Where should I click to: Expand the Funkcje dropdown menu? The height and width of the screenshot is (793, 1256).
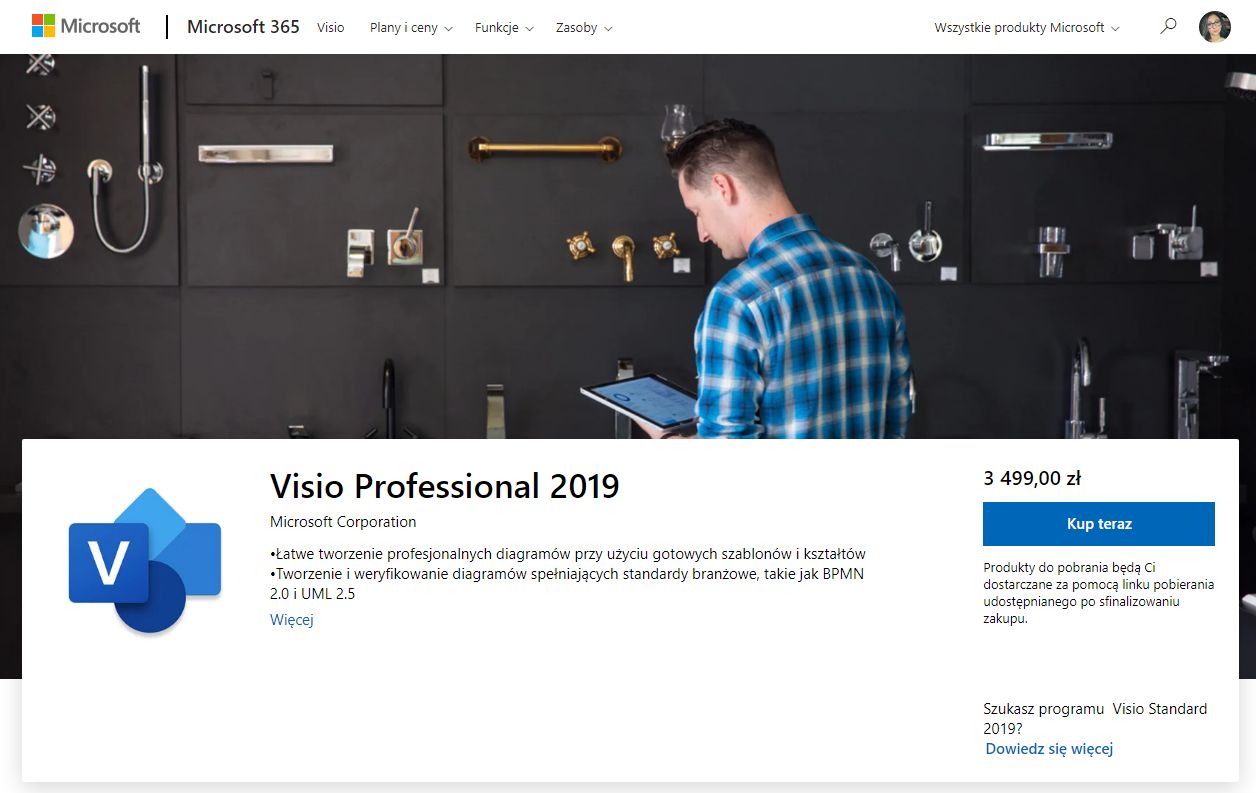[504, 28]
